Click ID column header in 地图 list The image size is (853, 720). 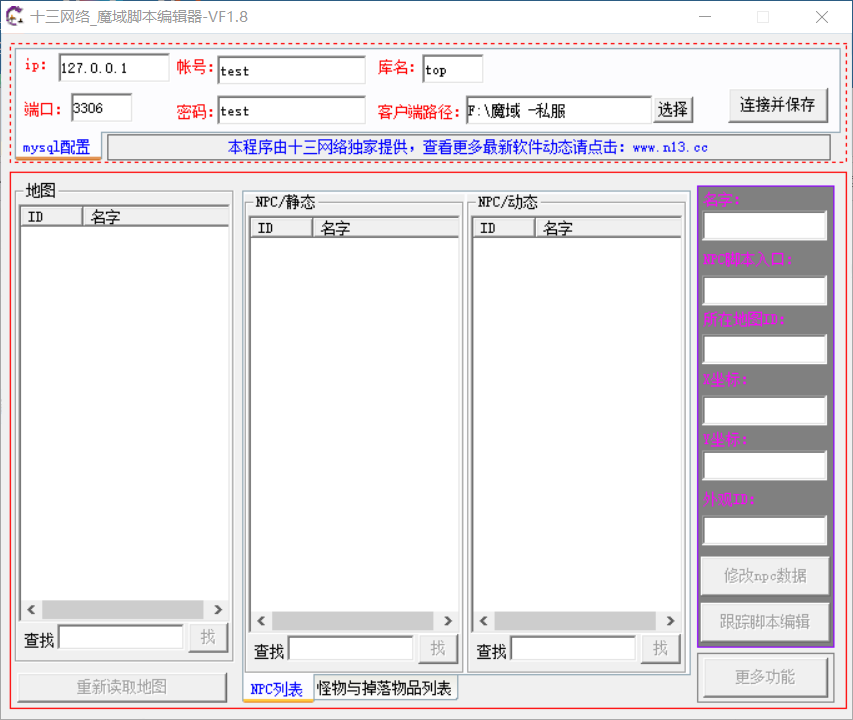coord(51,217)
